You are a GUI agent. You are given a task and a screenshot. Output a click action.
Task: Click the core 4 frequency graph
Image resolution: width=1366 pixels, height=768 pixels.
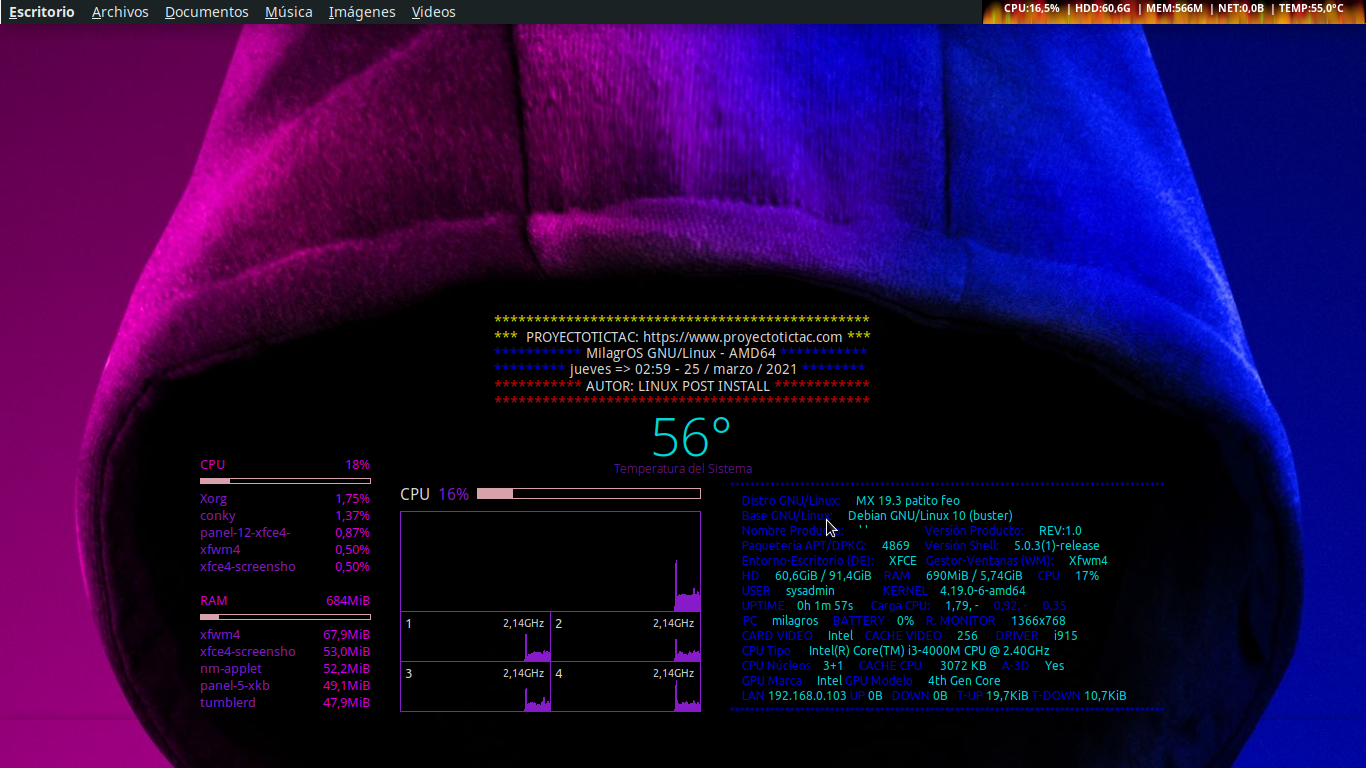tap(625, 686)
